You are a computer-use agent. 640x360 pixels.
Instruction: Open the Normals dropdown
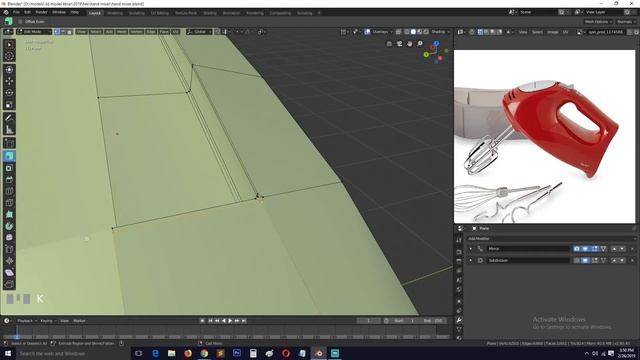pos(627,22)
